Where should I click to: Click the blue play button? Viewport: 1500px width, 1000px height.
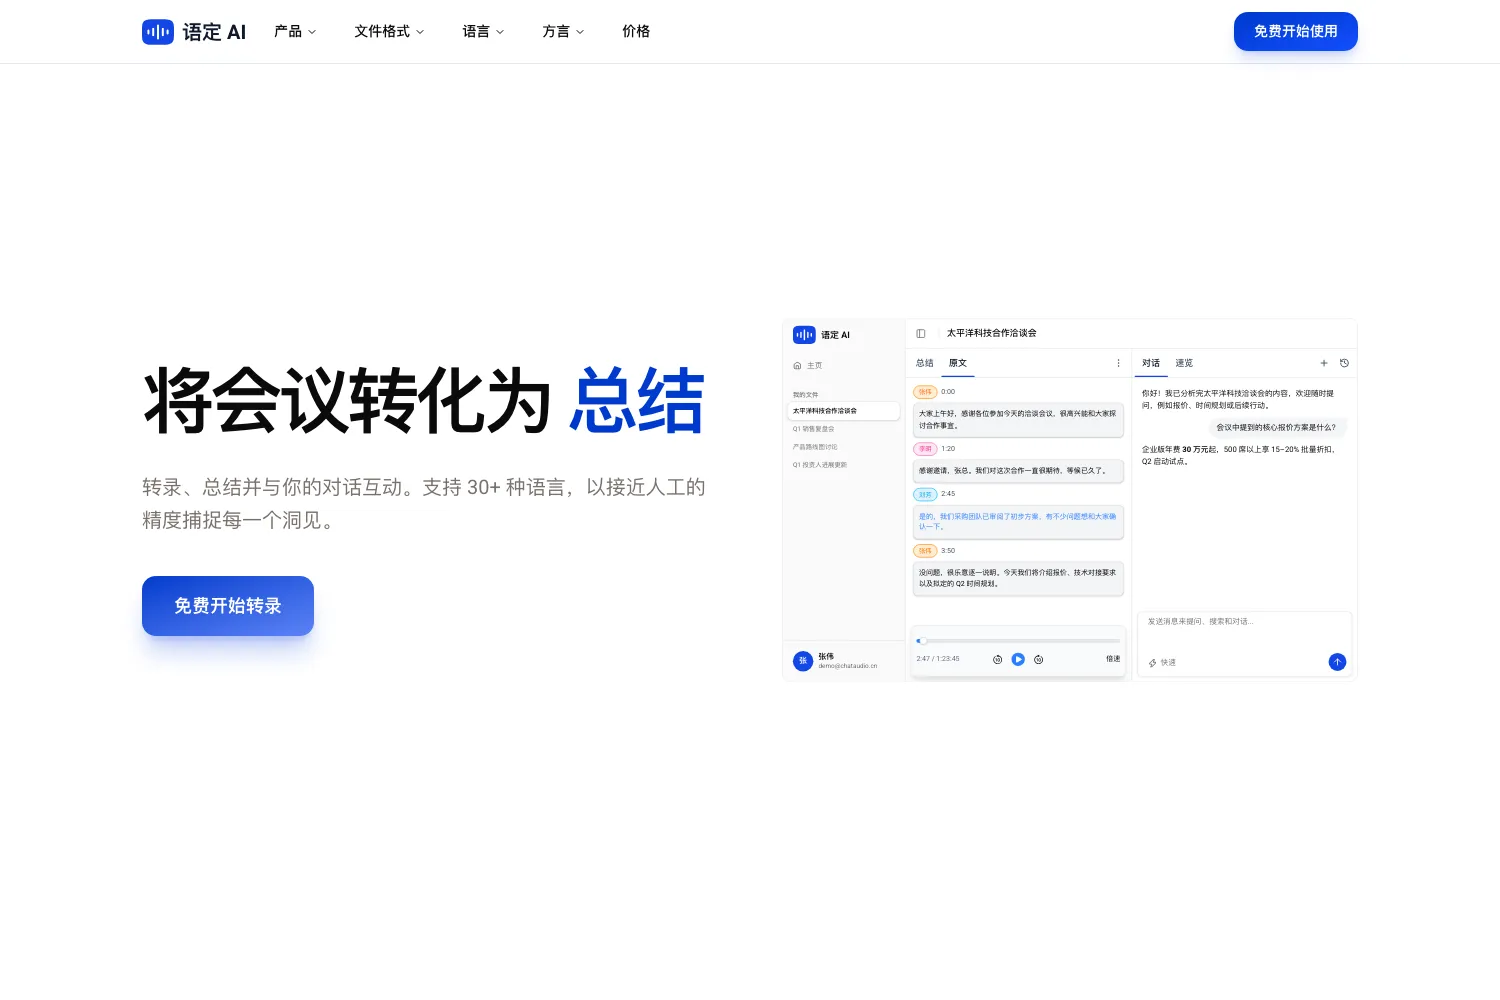coord(1018,659)
